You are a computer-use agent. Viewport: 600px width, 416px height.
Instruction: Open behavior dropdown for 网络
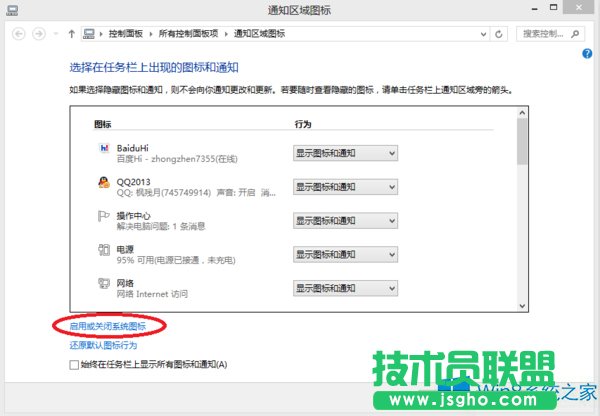click(x=345, y=288)
